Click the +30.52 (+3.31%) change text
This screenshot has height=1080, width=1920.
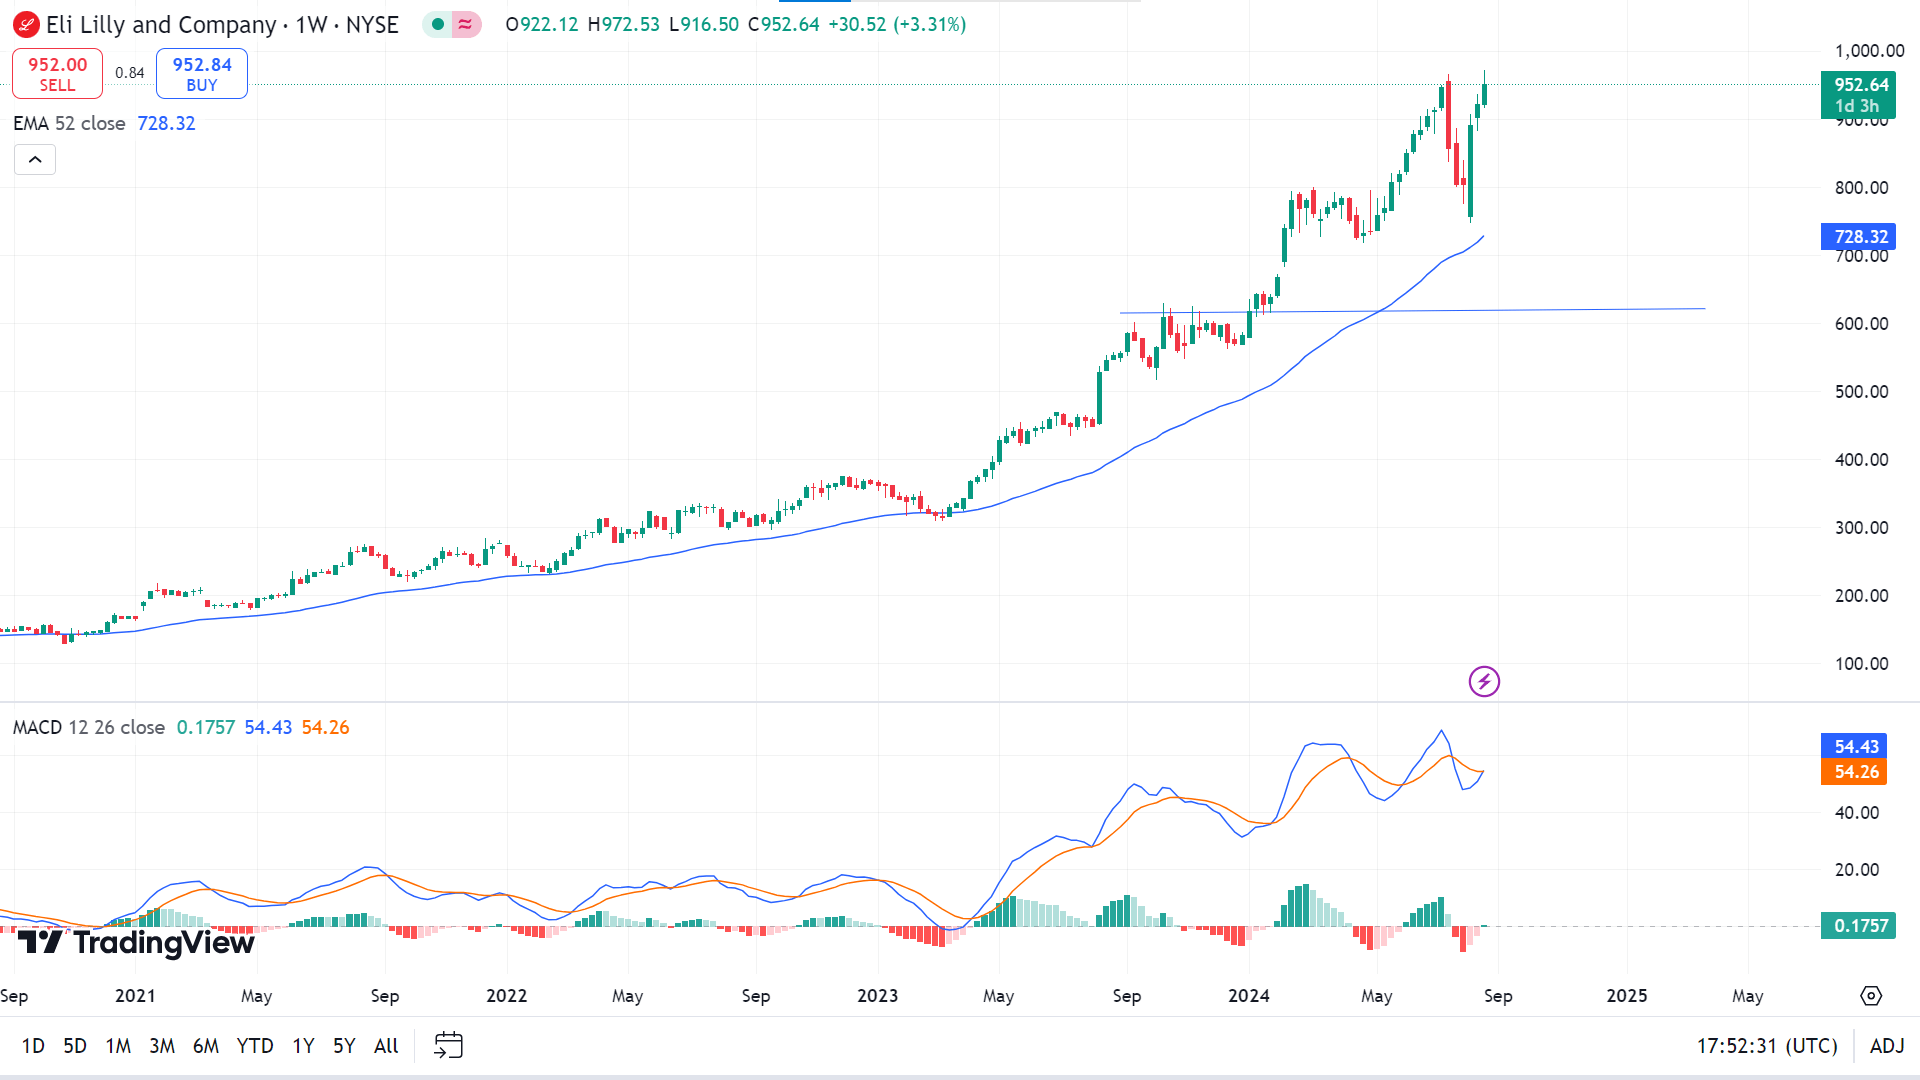(897, 24)
